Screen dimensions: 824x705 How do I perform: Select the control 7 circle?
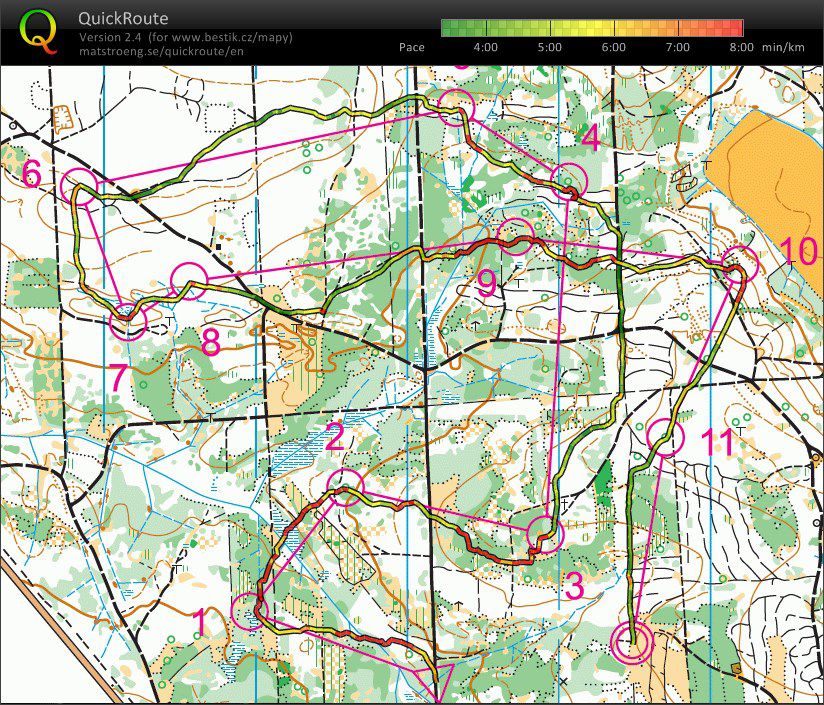pyautogui.click(x=129, y=322)
